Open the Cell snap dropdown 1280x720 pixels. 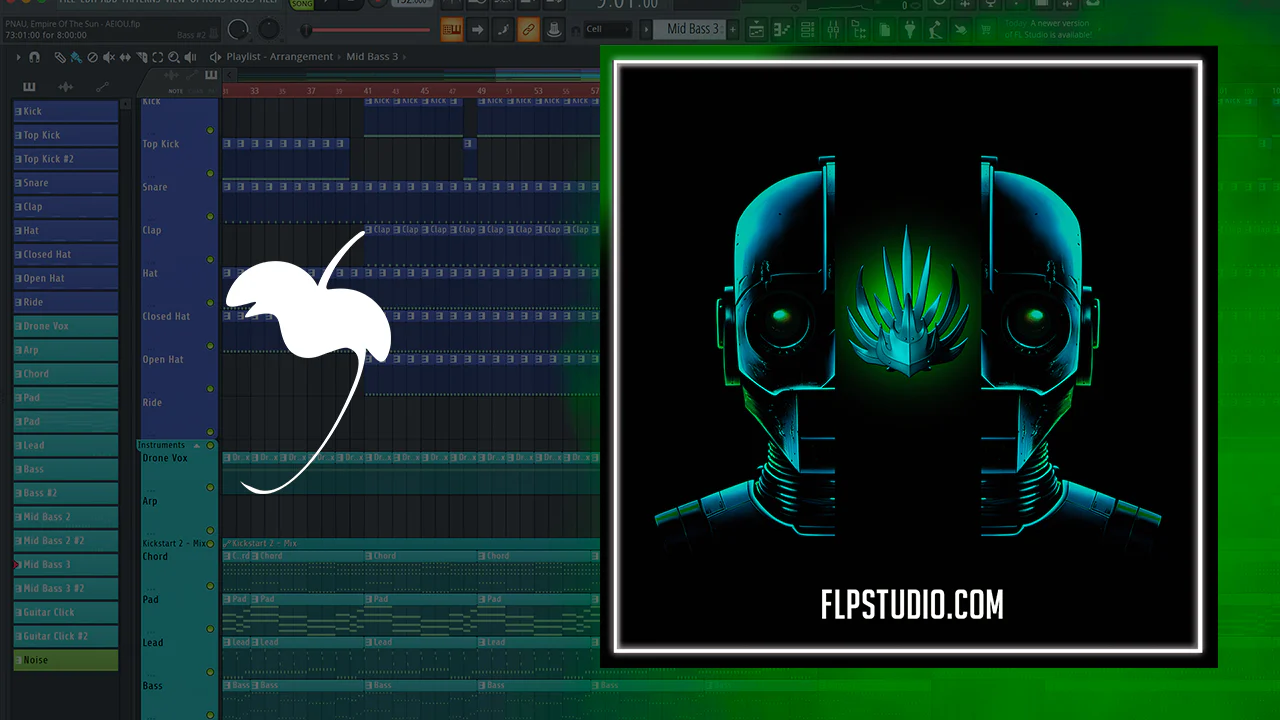point(608,30)
